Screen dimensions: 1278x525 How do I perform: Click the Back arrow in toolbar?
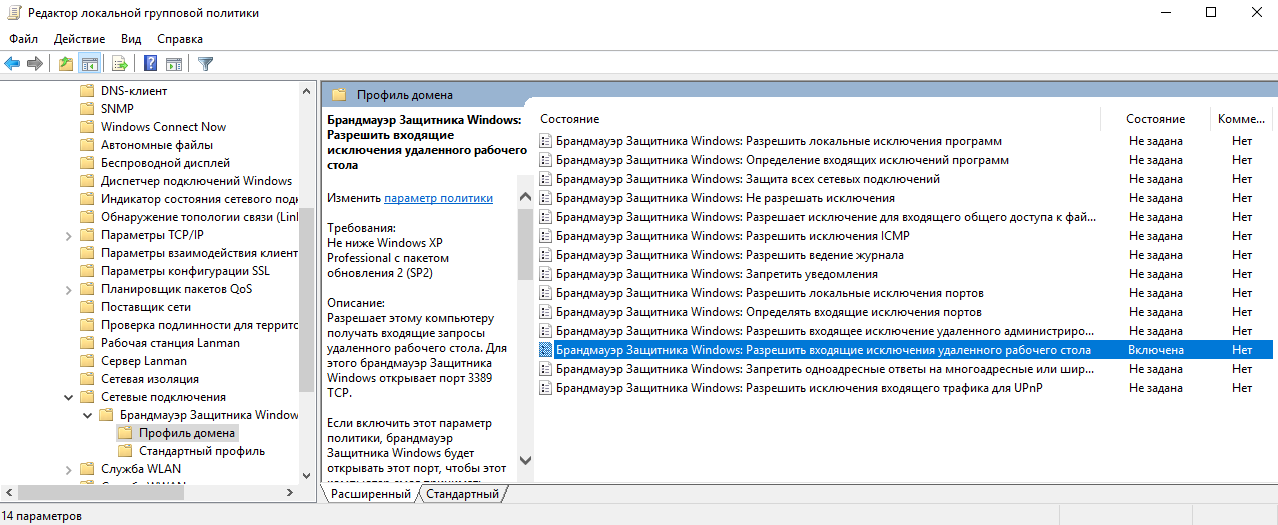point(12,64)
